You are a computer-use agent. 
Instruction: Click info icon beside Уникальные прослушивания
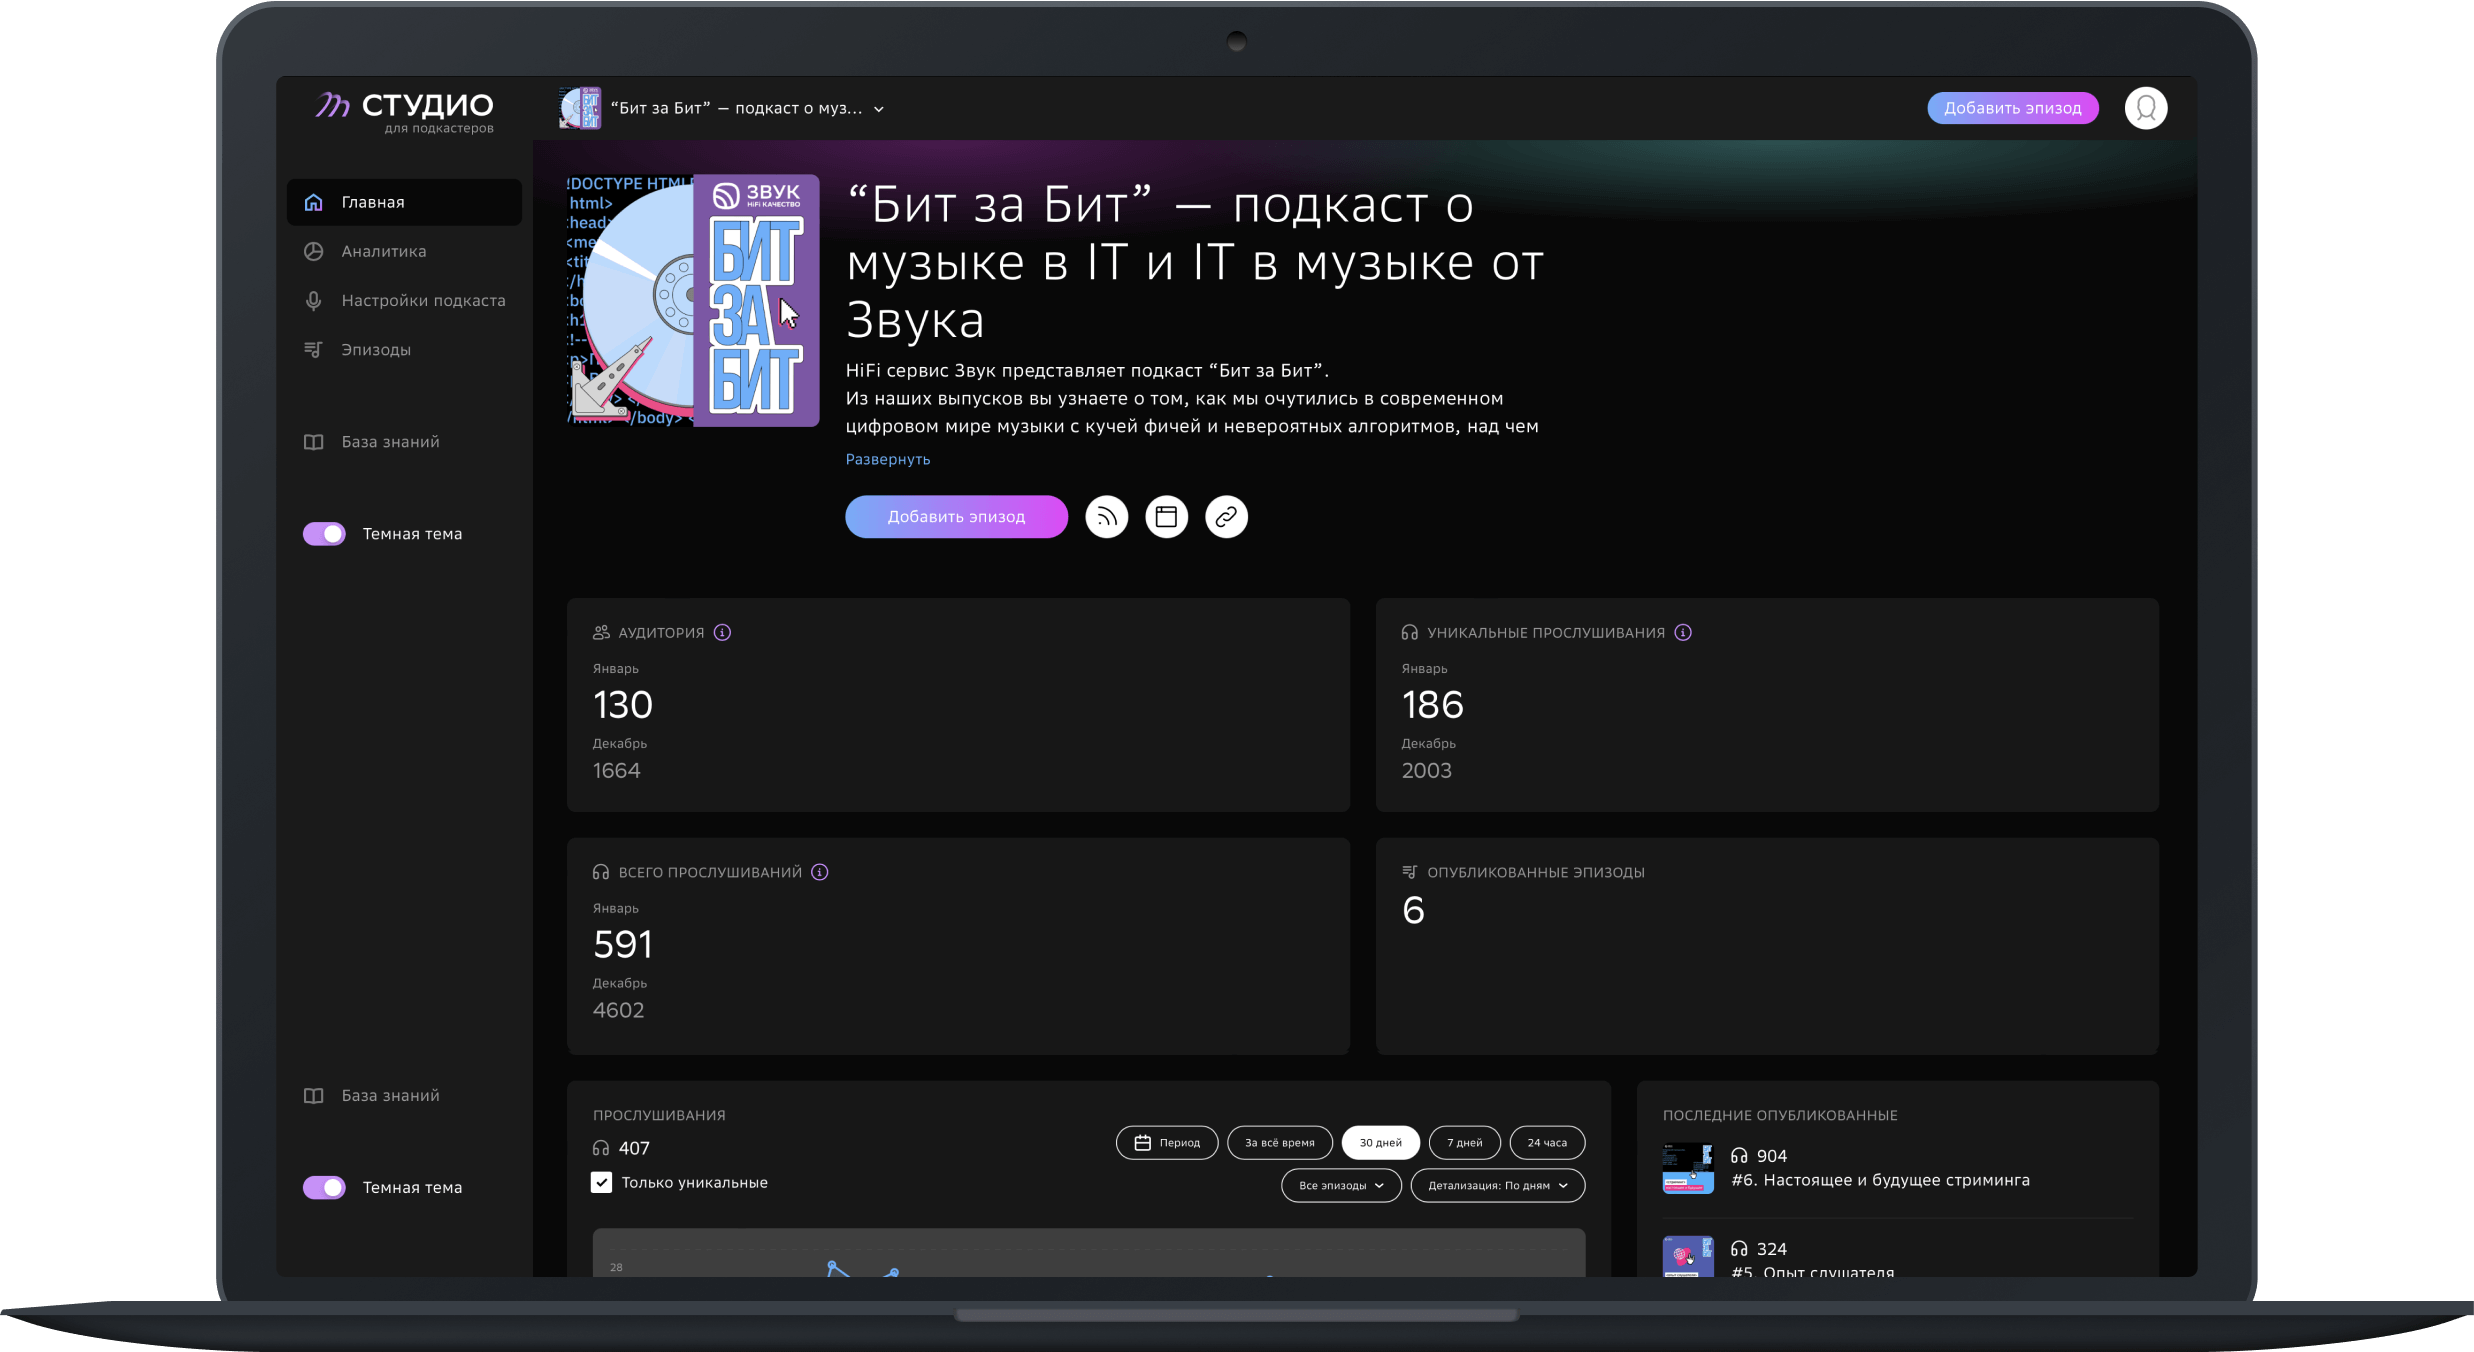1683,632
